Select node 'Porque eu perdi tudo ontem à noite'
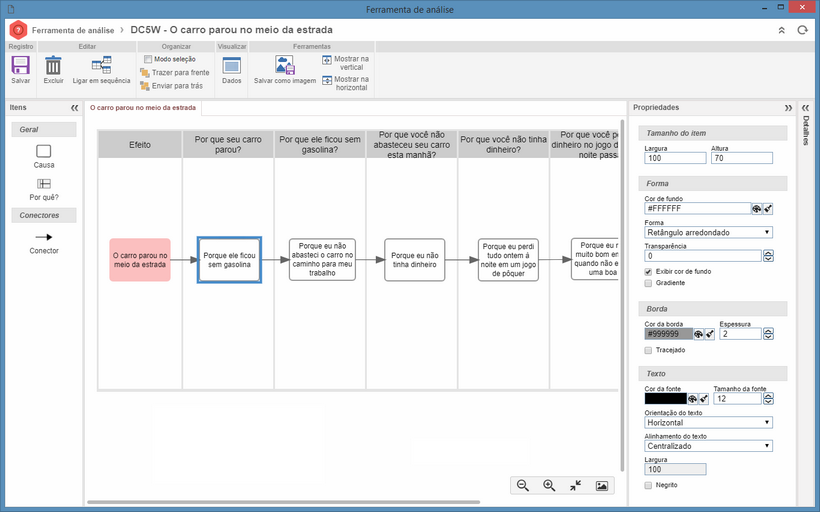The image size is (820, 512). click(x=508, y=260)
